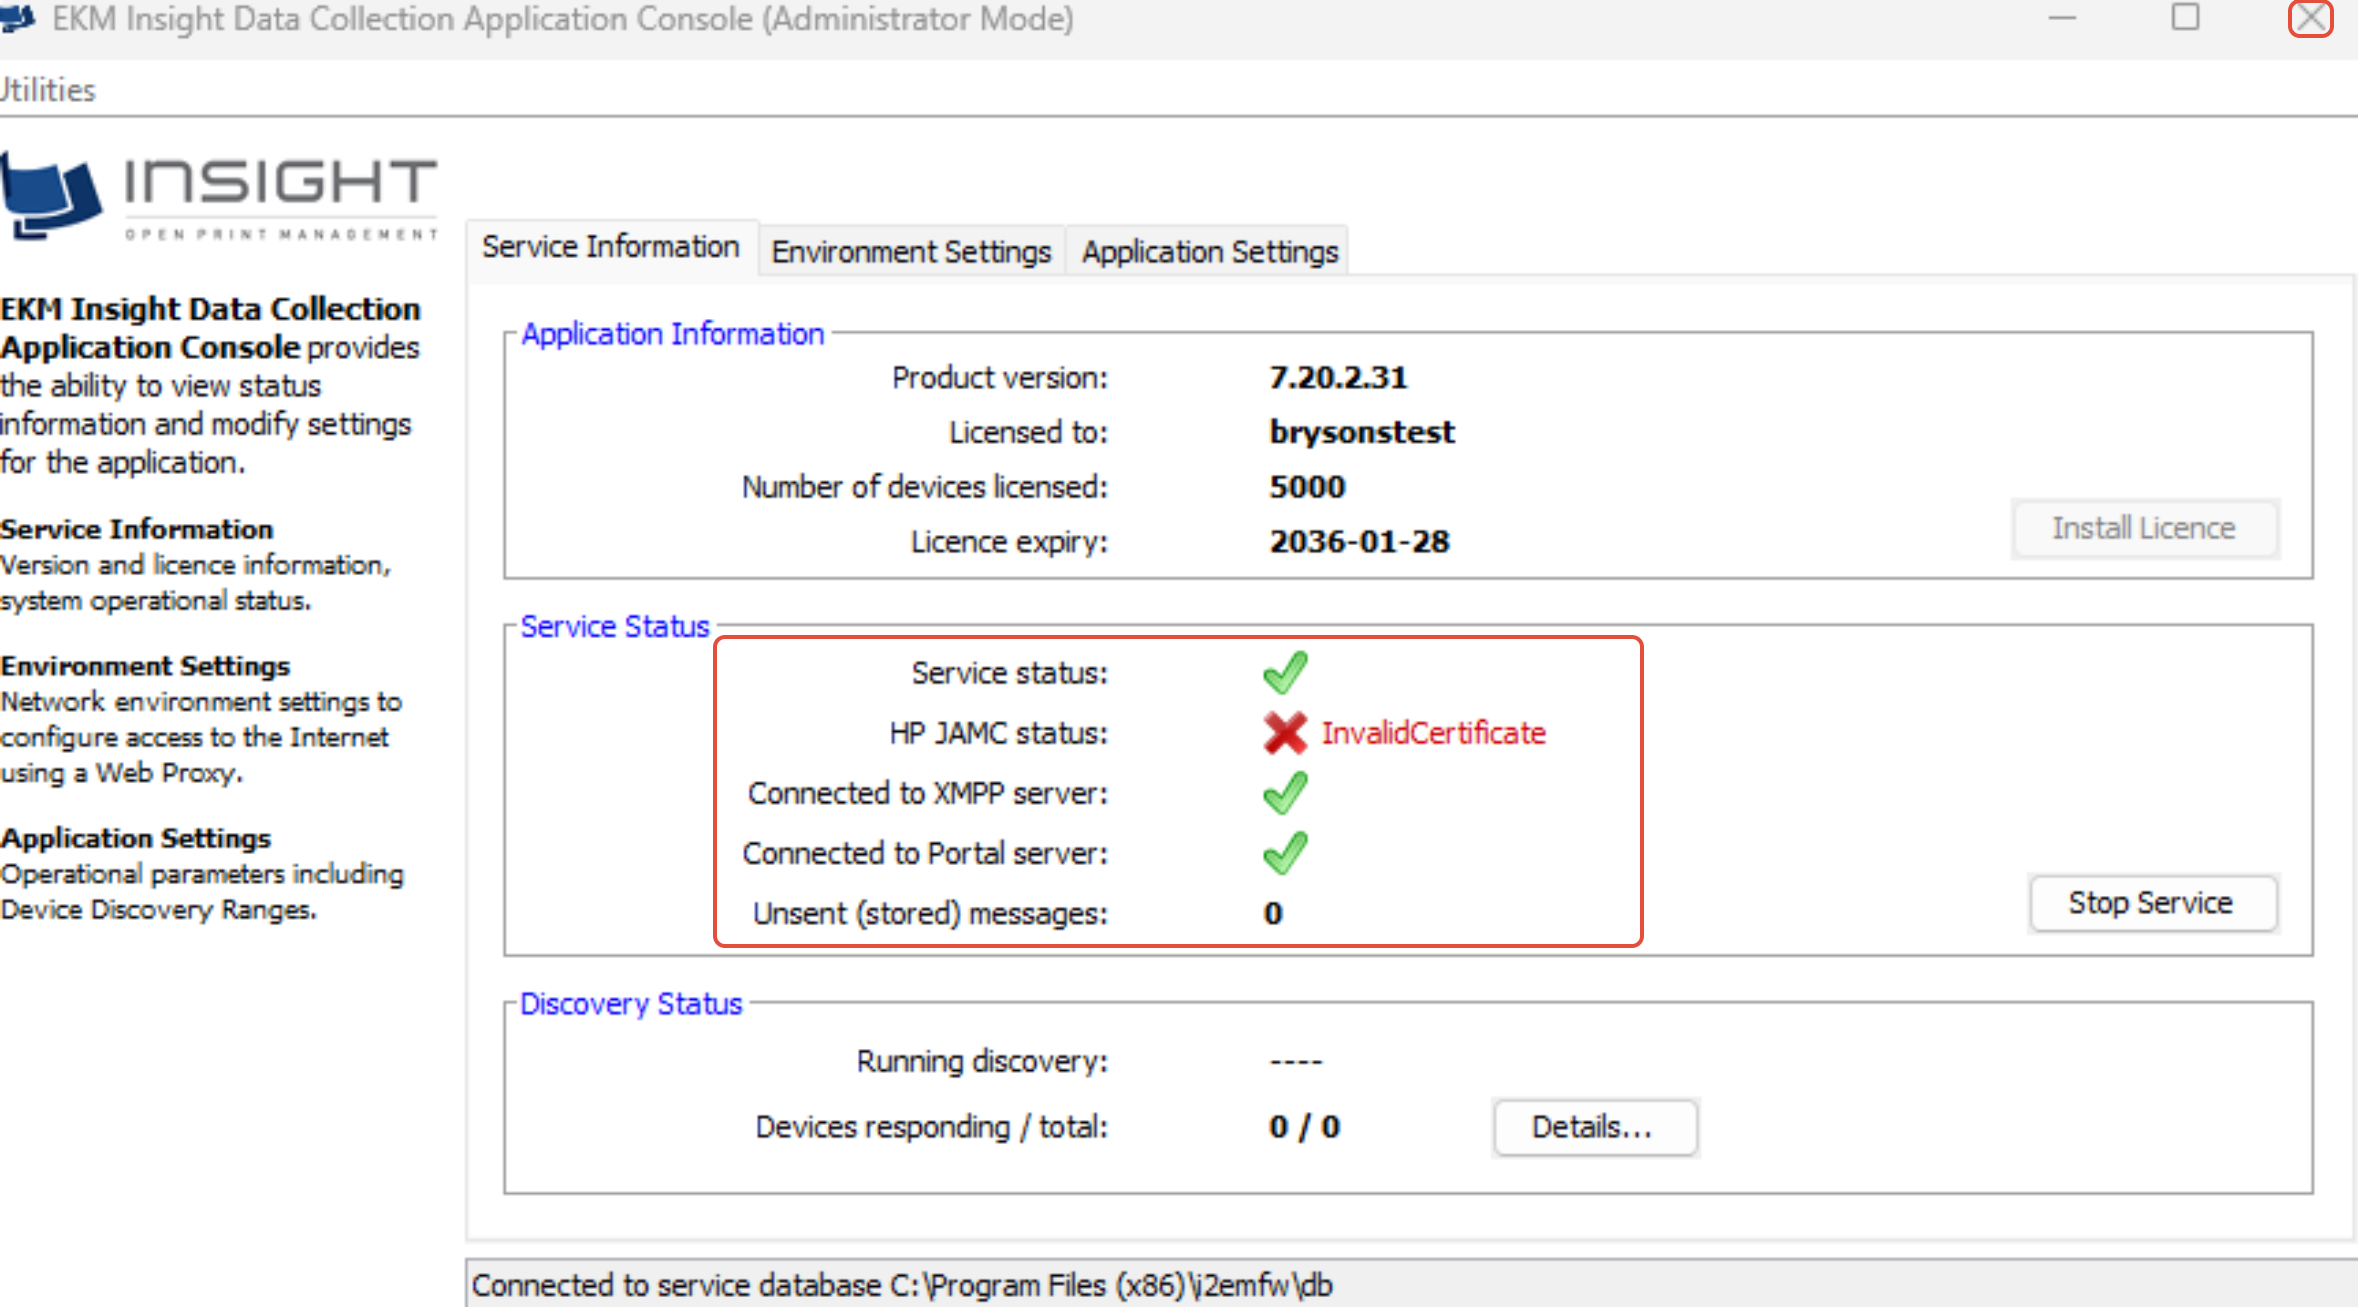Click the XMPP server connected checkmark
The width and height of the screenshot is (2358, 1307).
1285,793
